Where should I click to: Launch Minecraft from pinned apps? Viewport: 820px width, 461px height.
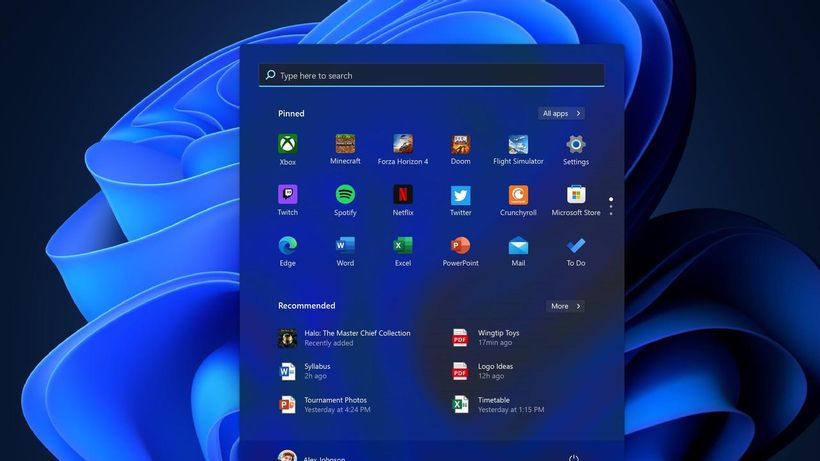point(345,149)
